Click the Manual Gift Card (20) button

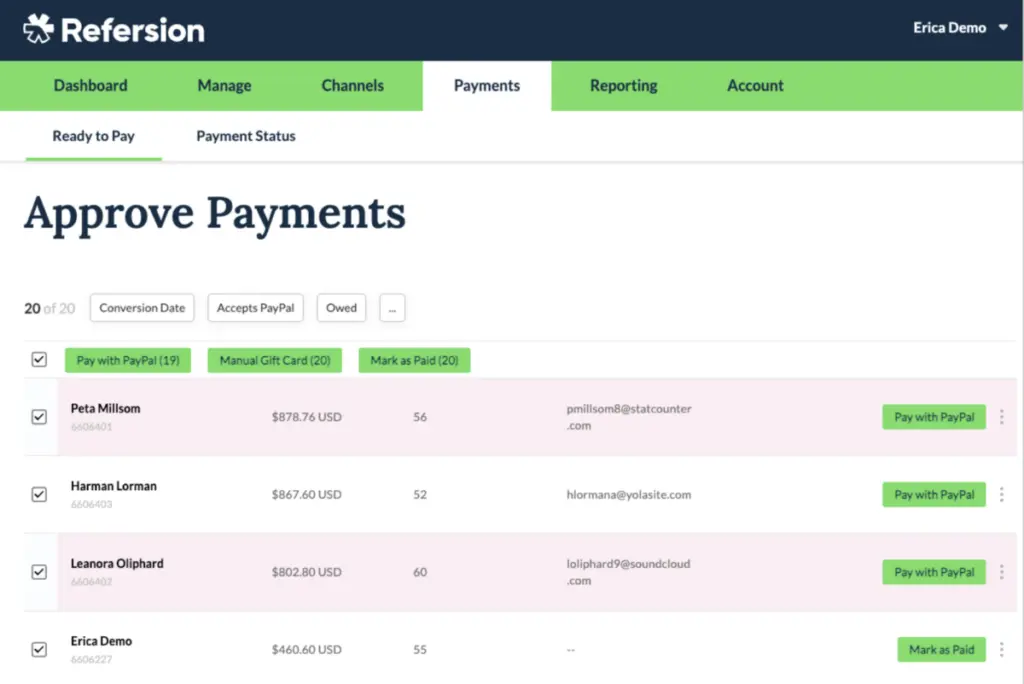[275, 361]
